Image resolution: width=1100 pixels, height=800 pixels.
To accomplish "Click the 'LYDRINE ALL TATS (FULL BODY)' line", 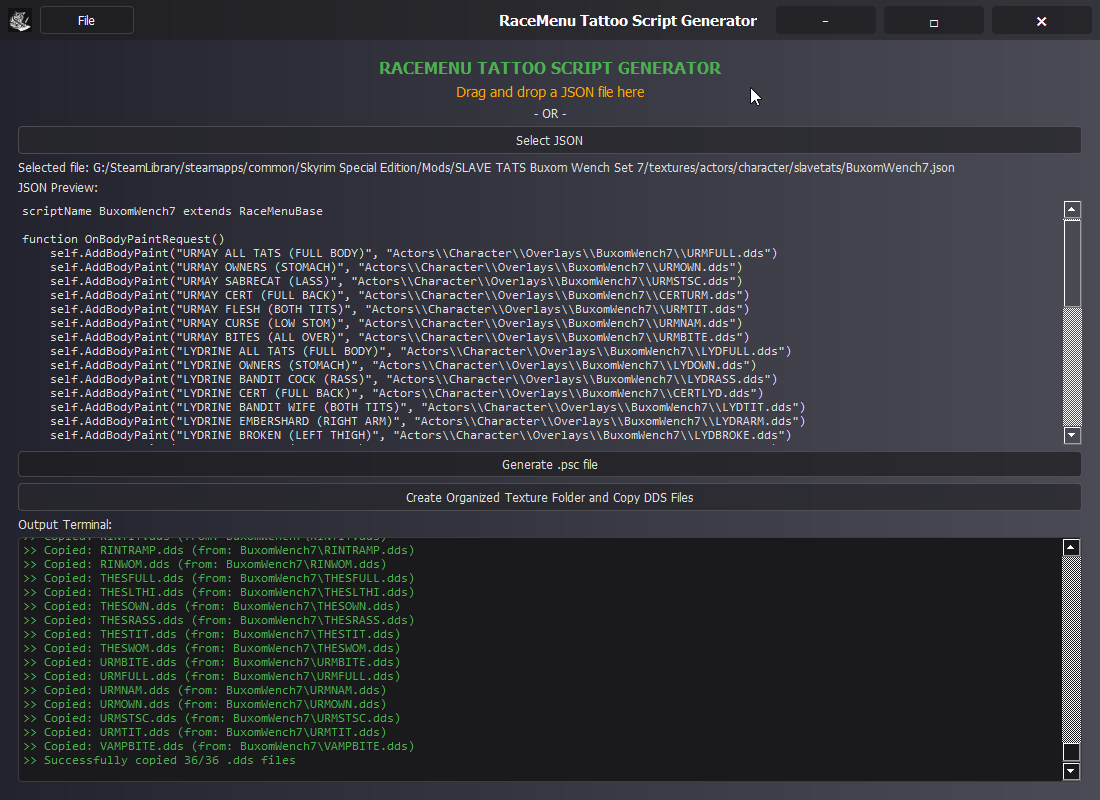I will pos(421,352).
